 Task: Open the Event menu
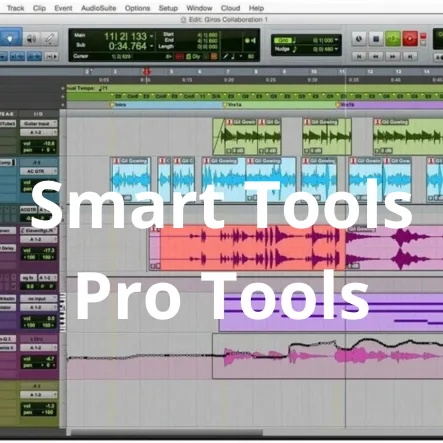pyautogui.click(x=63, y=8)
